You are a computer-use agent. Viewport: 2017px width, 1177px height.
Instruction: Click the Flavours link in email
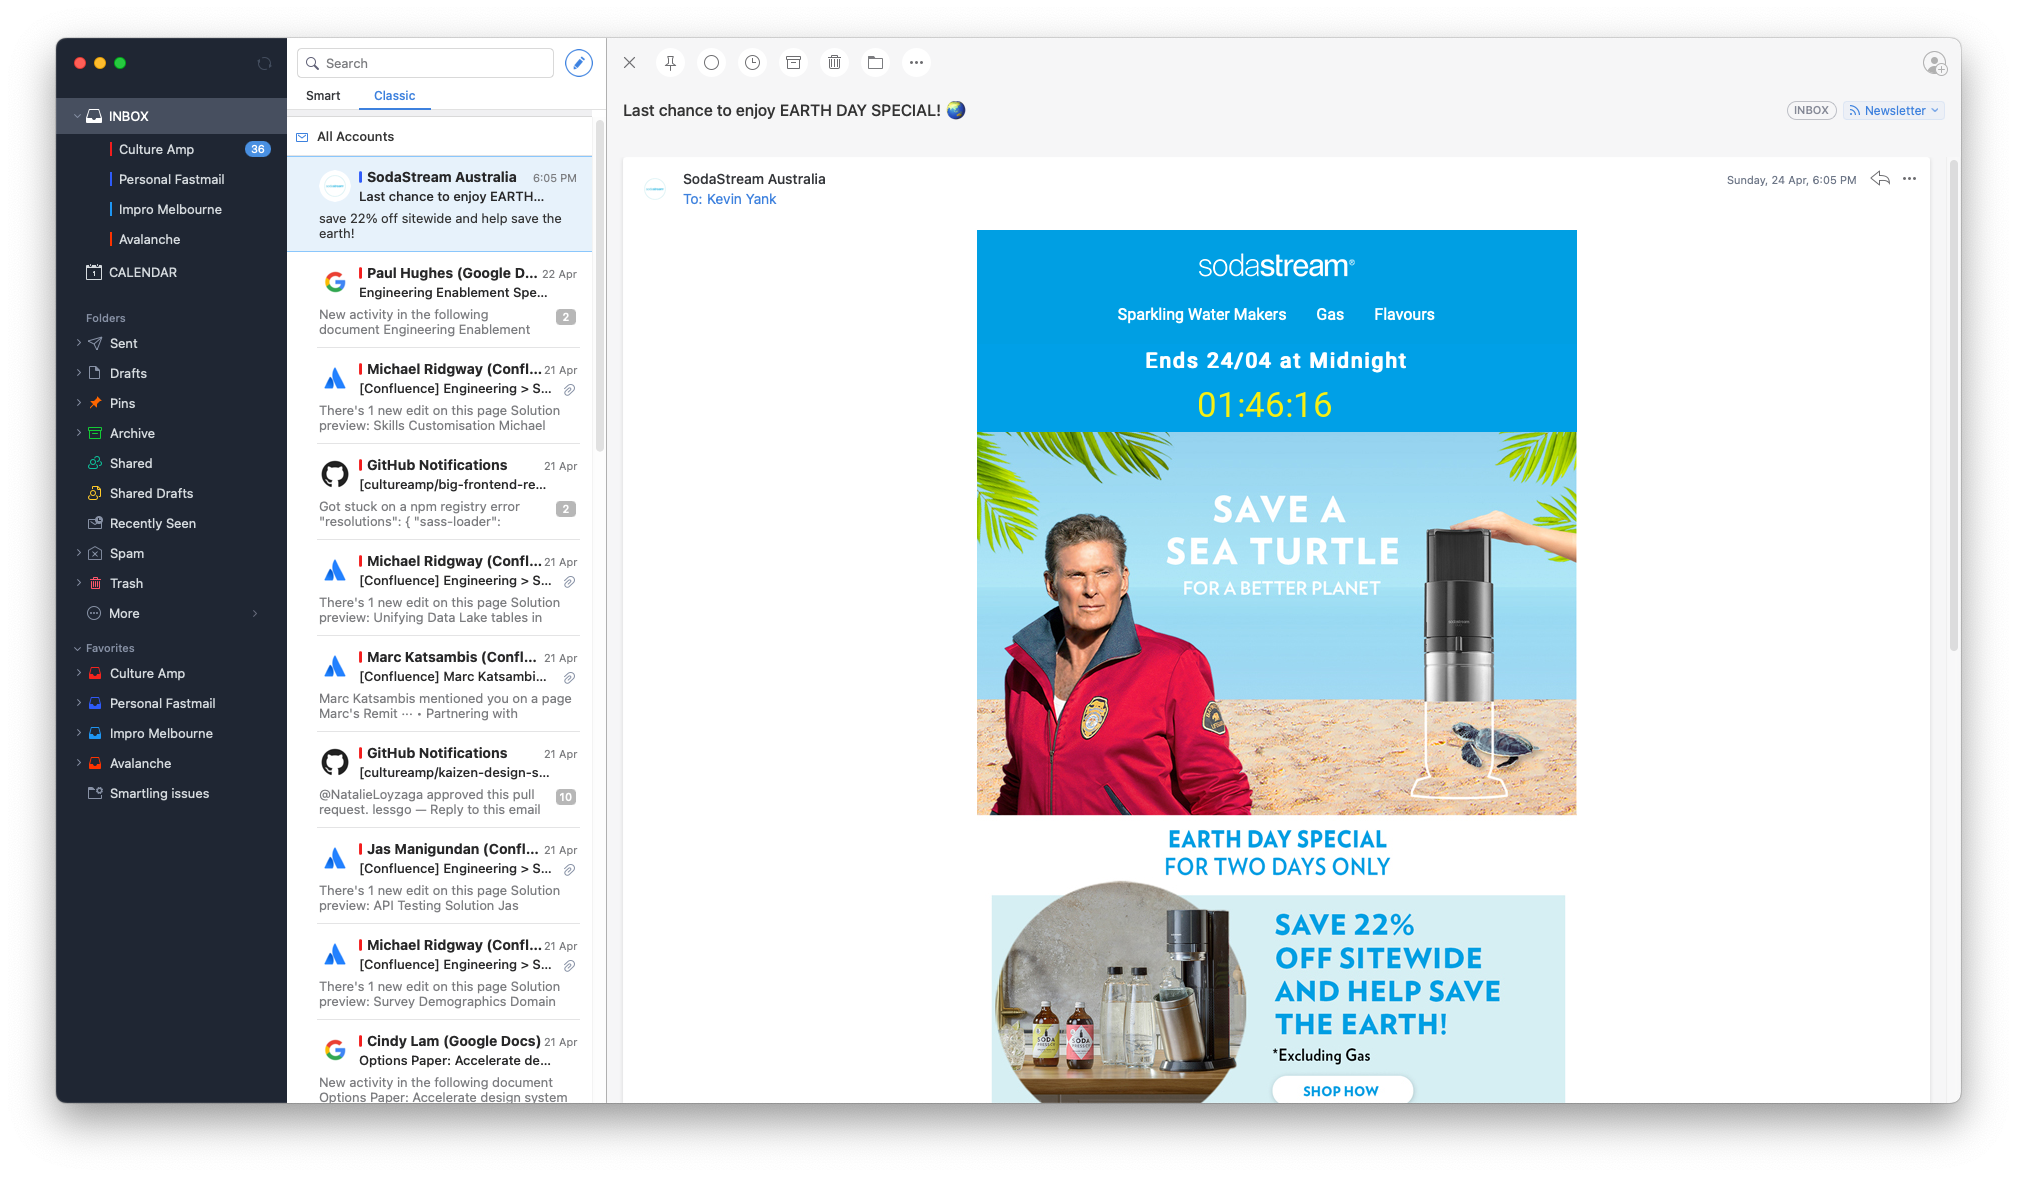click(x=1404, y=314)
